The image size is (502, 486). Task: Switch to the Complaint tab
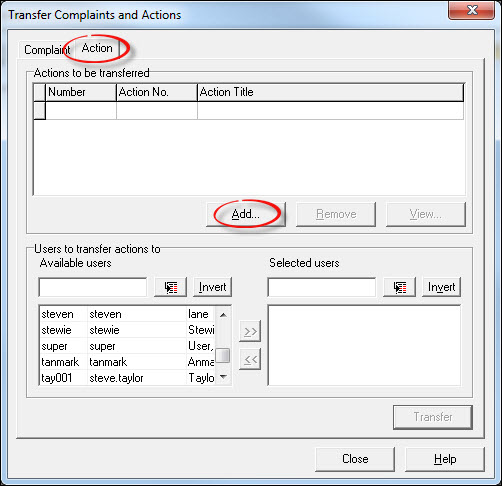[47, 50]
